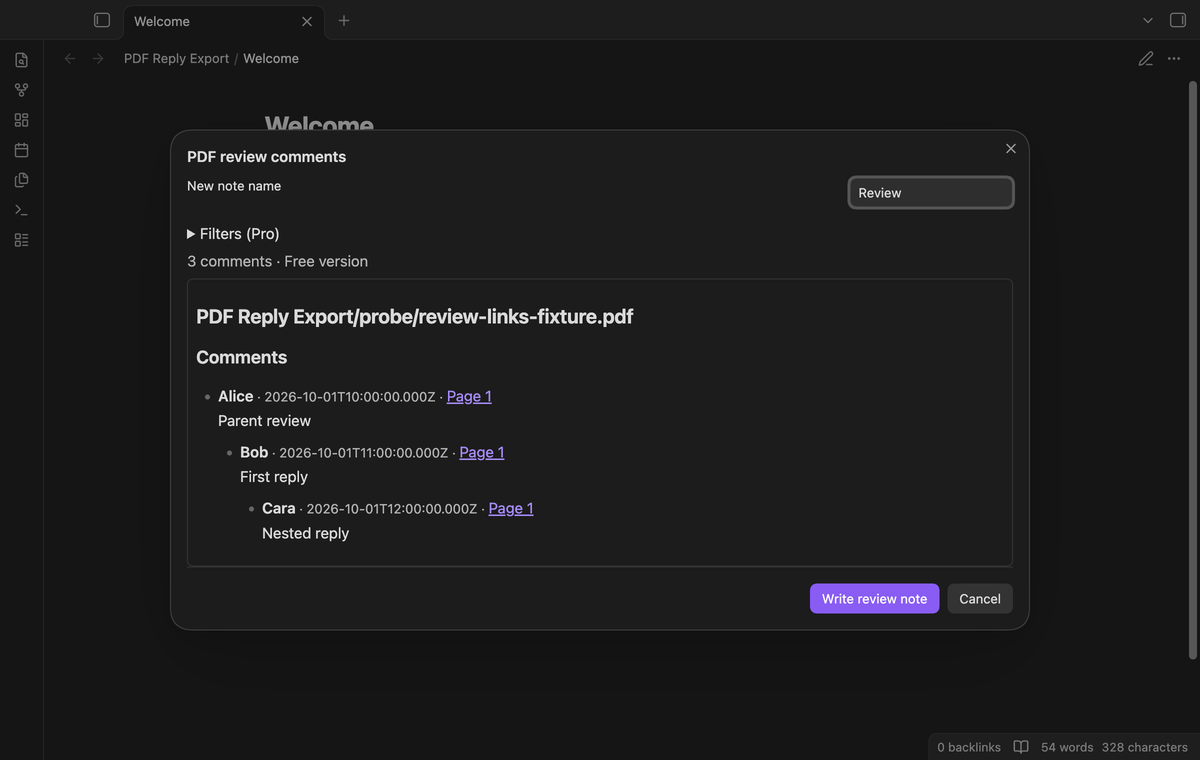Click the PDF Reply Export breadcrumb
1200x760 pixels.
(x=177, y=59)
